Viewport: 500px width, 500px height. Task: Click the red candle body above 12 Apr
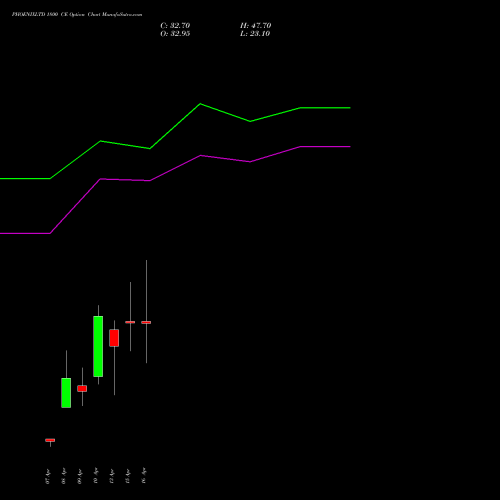coord(114,338)
